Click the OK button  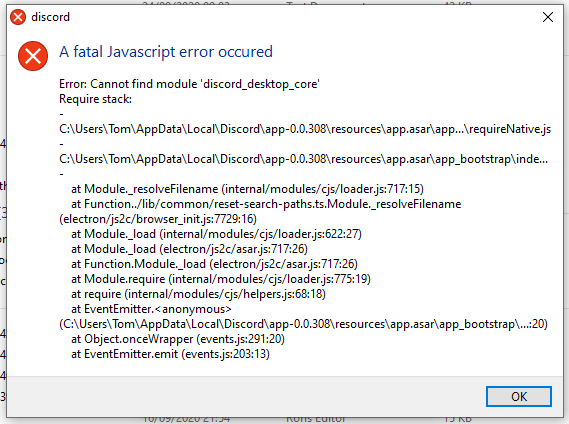click(x=519, y=396)
